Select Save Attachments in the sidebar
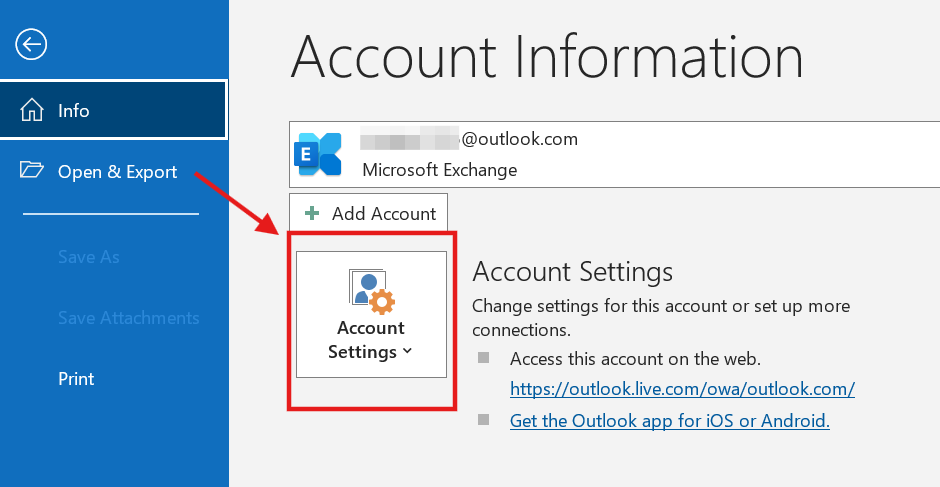 coord(128,317)
